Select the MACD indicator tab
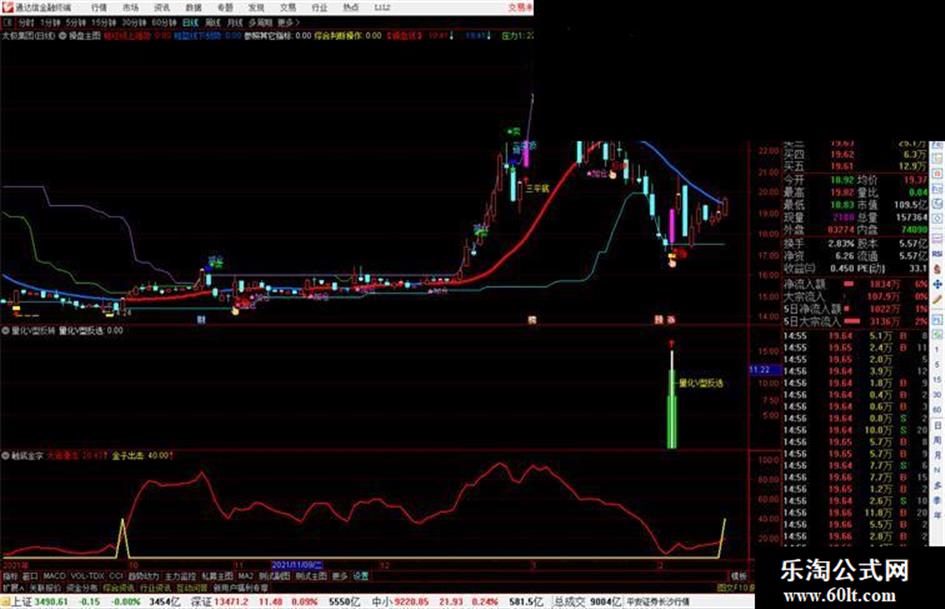945x609 pixels. click(x=54, y=576)
